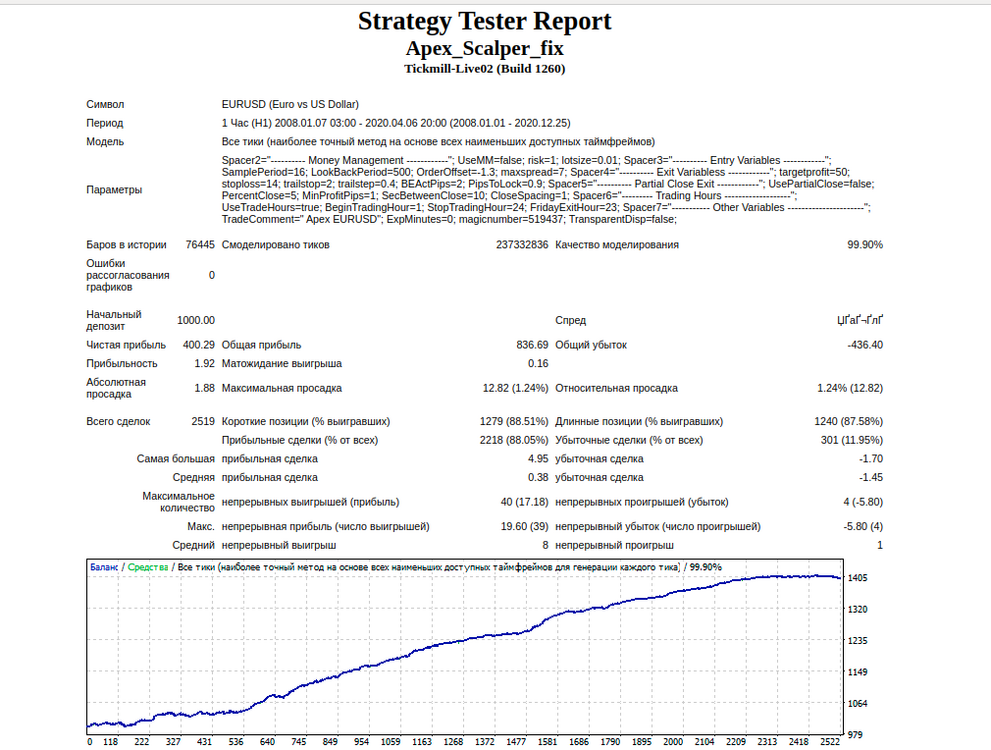Click the profit factor value '1.92'
Image resolution: width=991 pixels, height=750 pixels.
coord(205,363)
